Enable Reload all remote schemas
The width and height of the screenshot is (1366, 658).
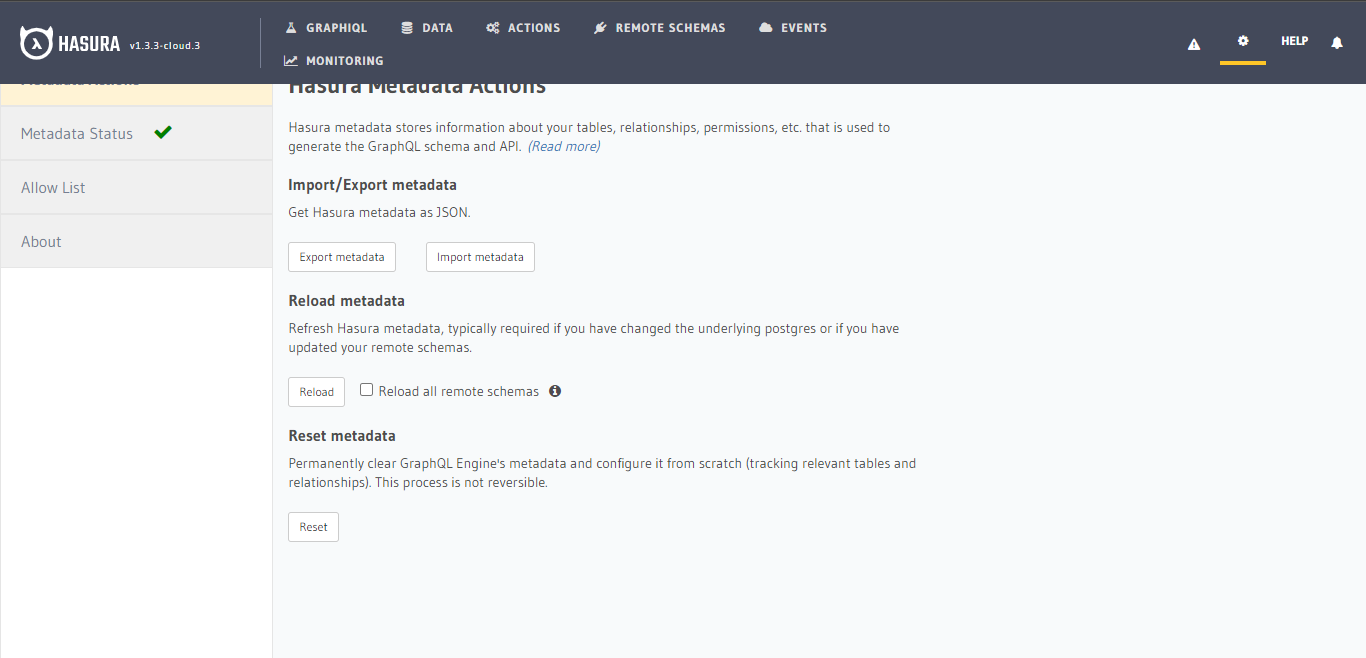[x=366, y=389]
